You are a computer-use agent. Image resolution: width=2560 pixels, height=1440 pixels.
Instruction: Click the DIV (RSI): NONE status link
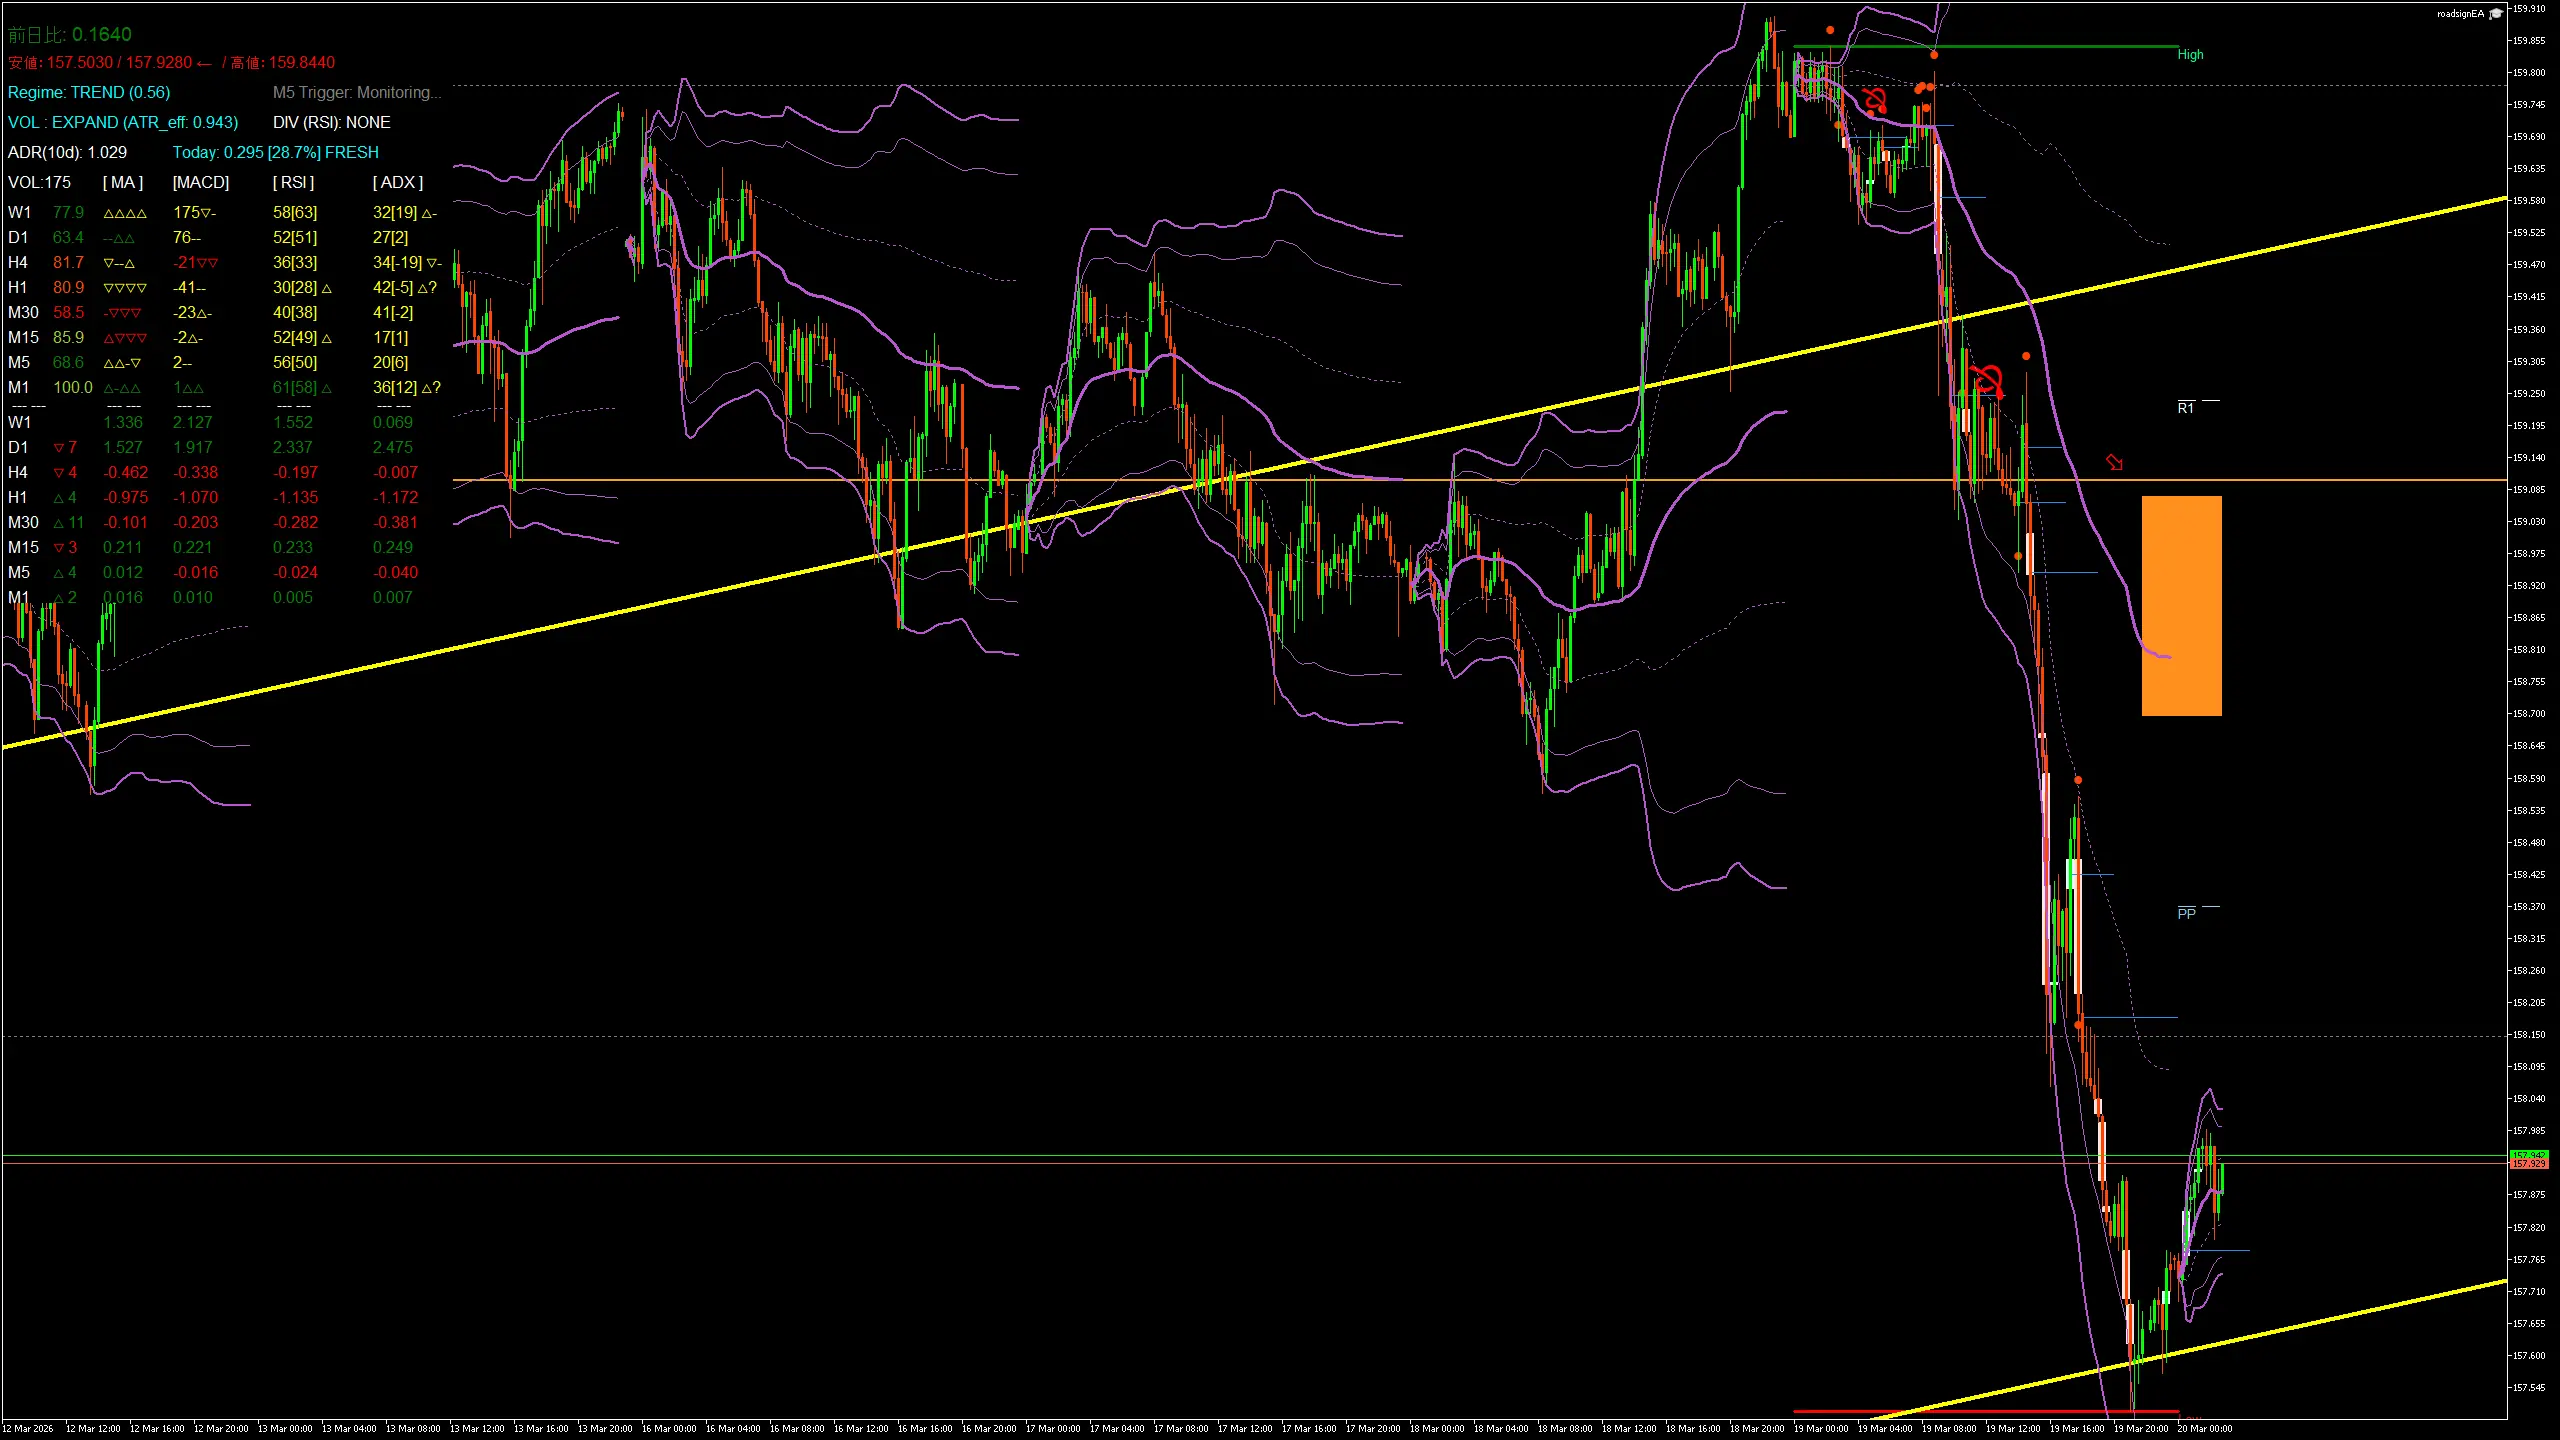pos(331,122)
